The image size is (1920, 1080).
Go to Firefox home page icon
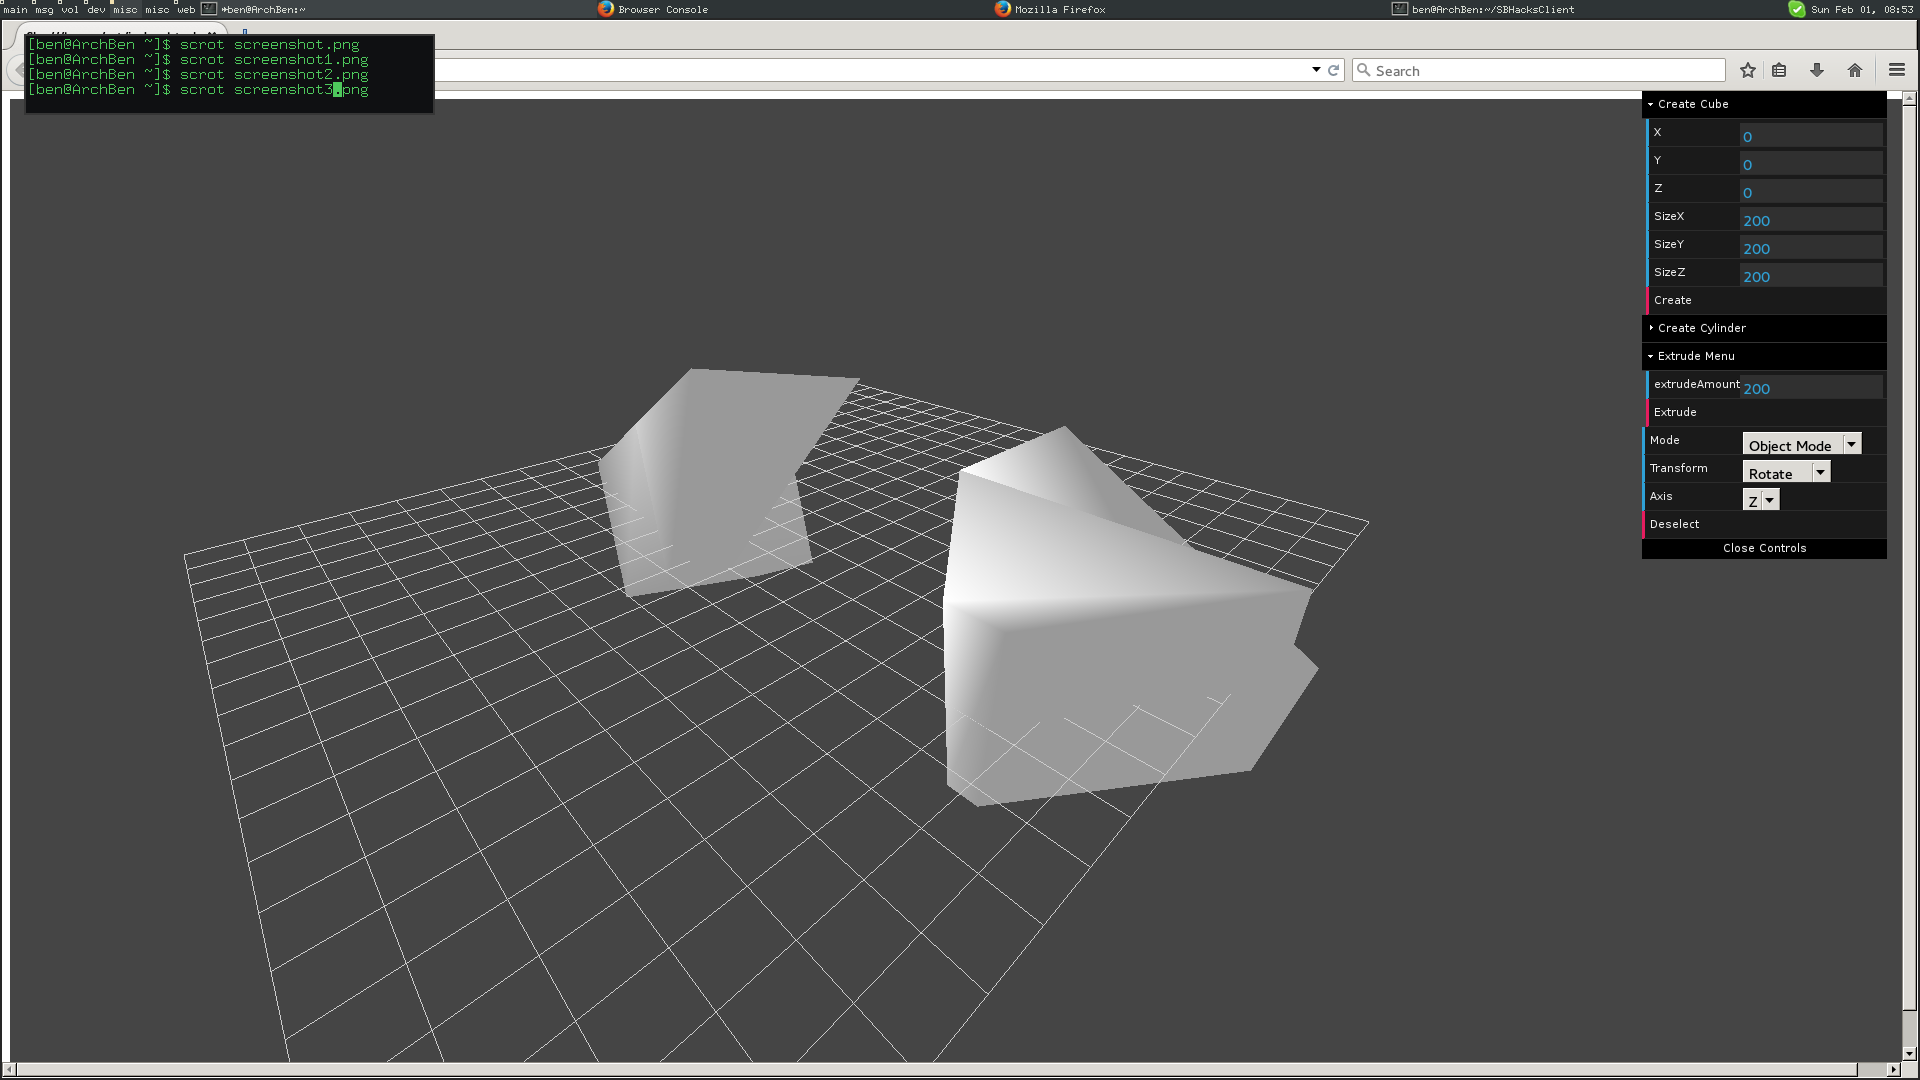tap(1855, 70)
